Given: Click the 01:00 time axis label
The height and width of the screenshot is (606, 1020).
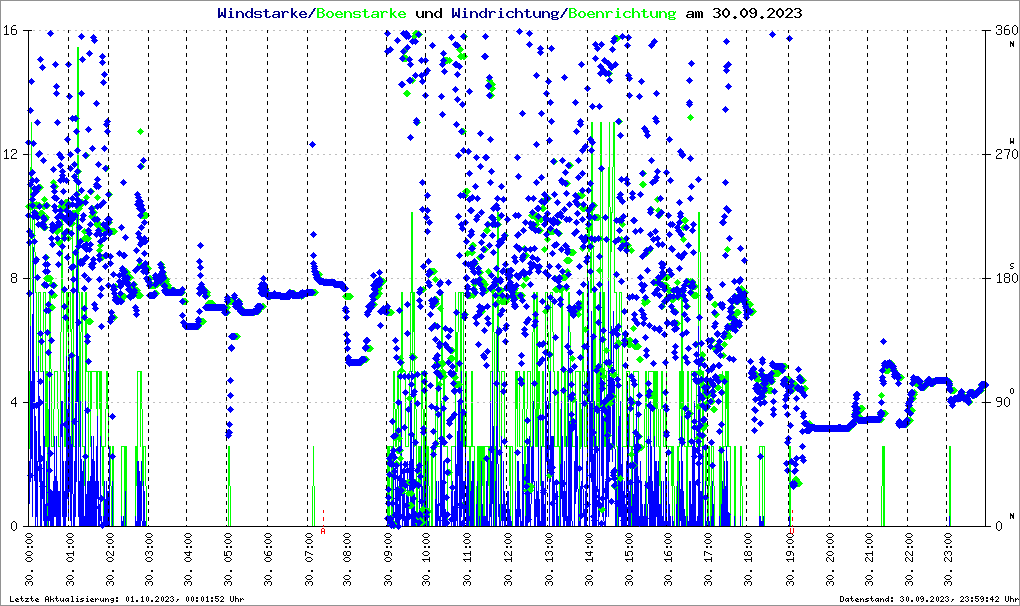Looking at the screenshot, I should pyautogui.click(x=69, y=559).
